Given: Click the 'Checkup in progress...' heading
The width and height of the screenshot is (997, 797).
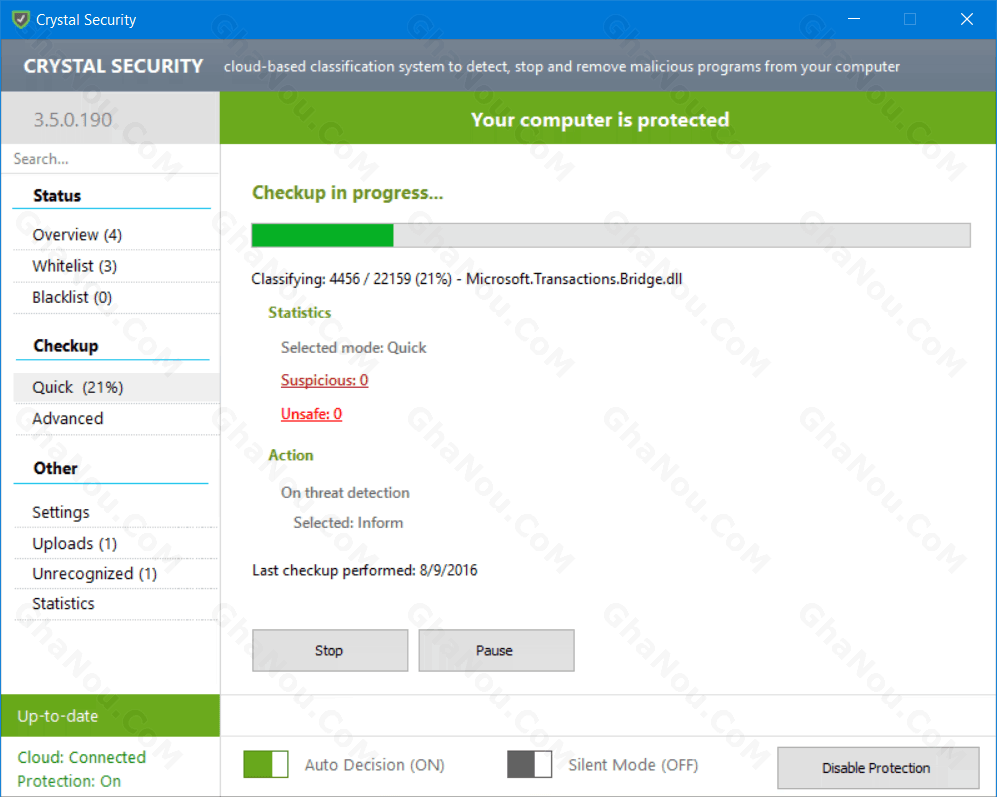Looking at the screenshot, I should pos(347,192).
